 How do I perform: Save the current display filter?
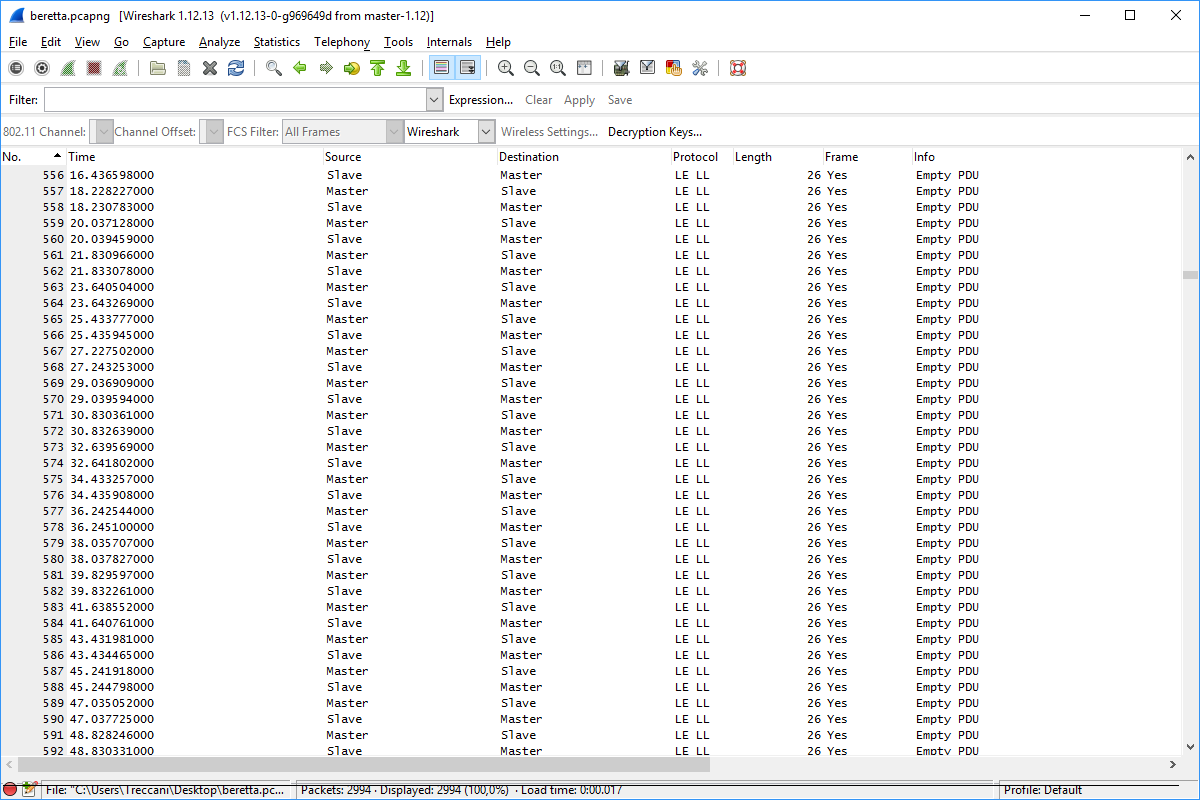620,100
